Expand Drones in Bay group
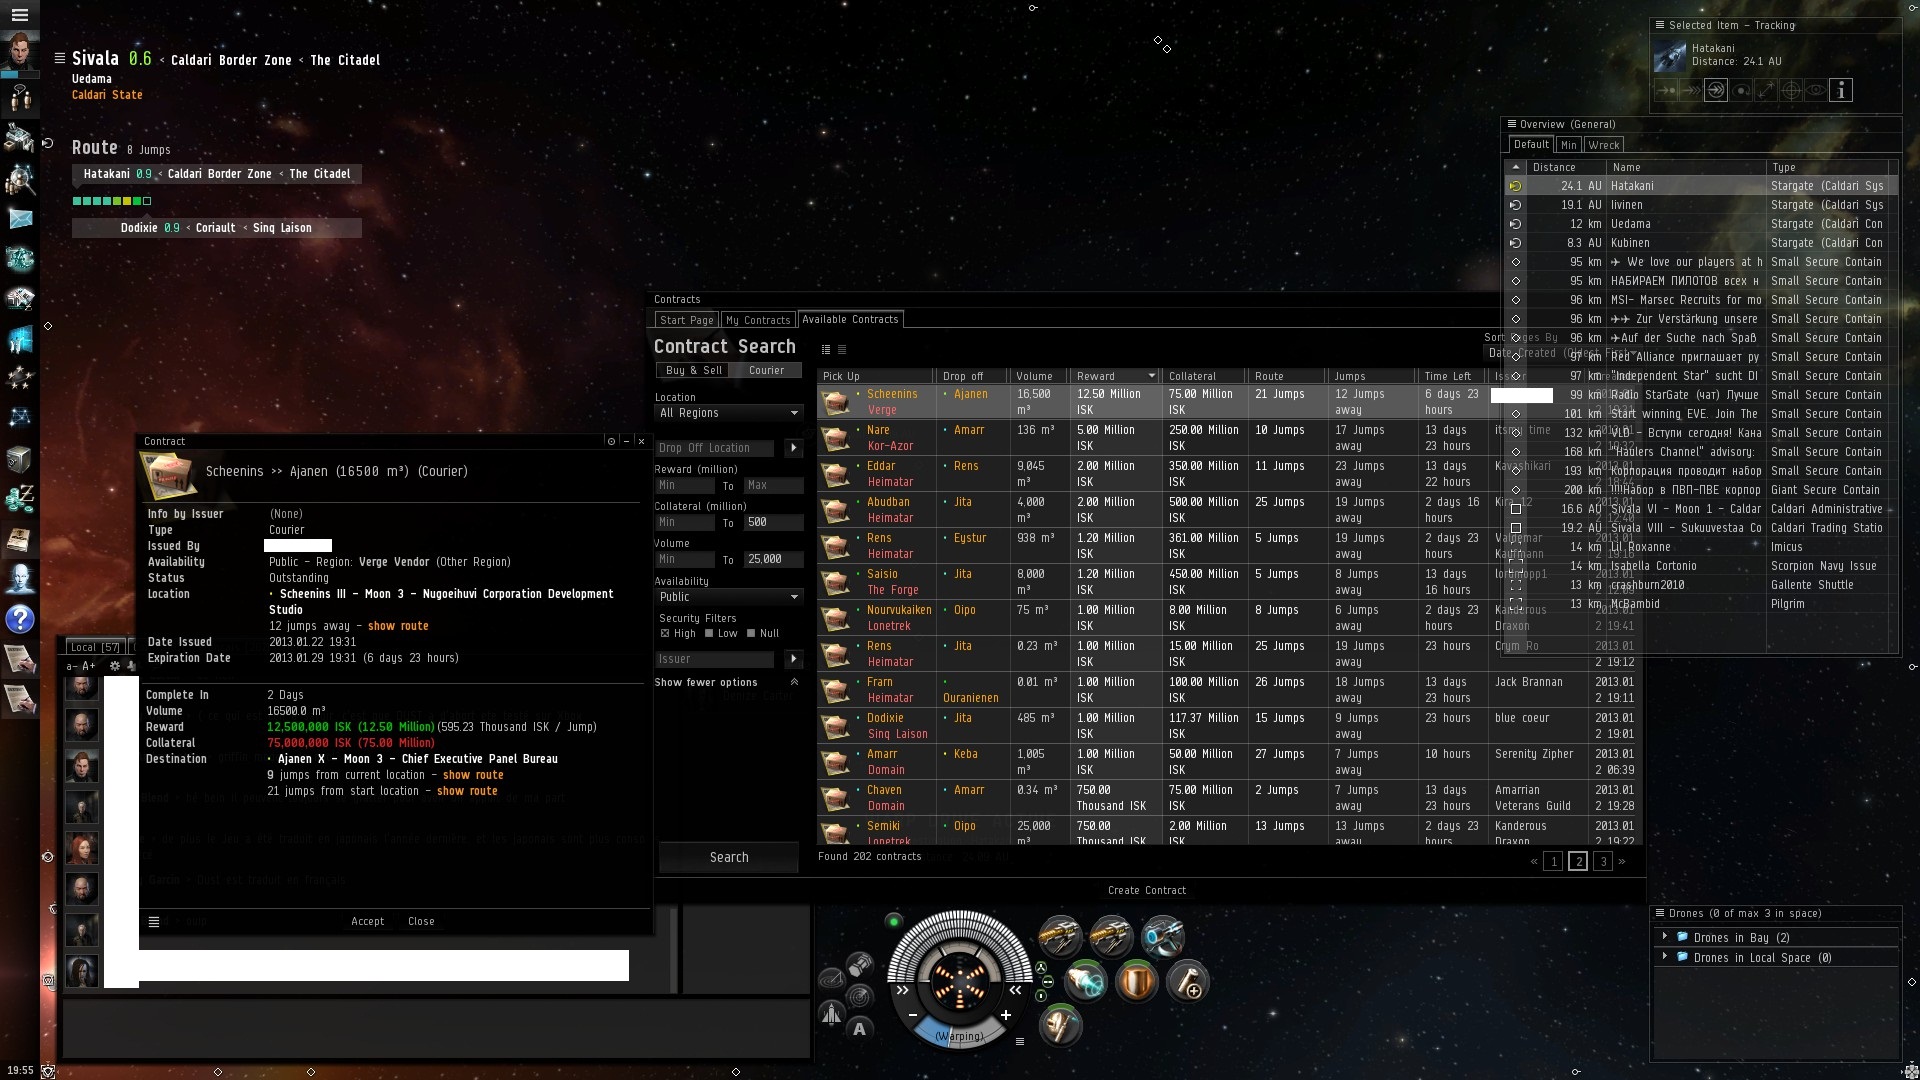Image resolution: width=1920 pixels, height=1080 pixels. coord(1665,937)
